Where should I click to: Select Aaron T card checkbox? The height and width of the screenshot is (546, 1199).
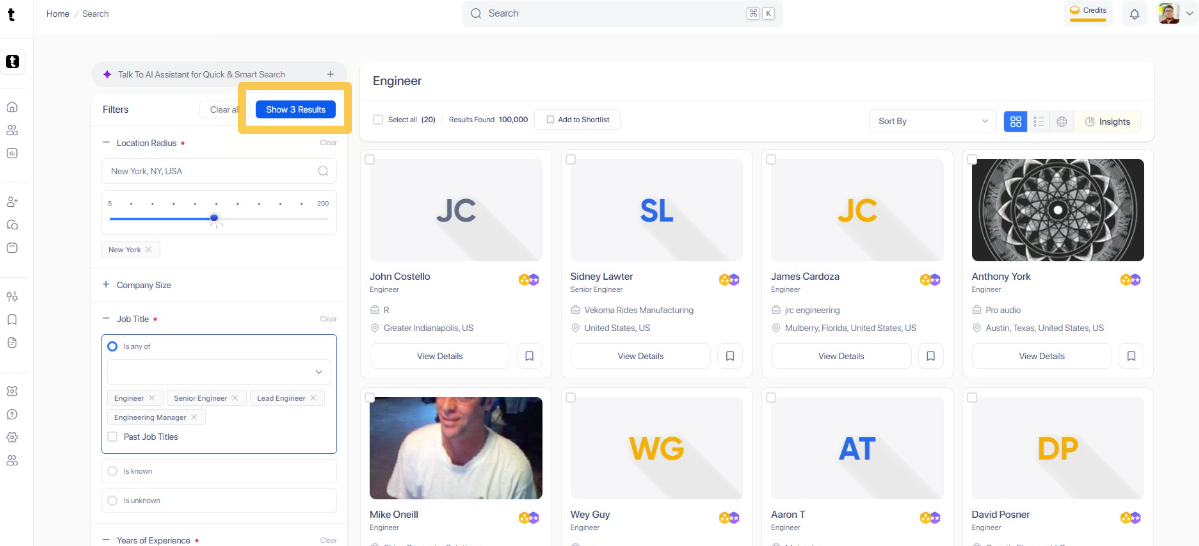coord(771,398)
